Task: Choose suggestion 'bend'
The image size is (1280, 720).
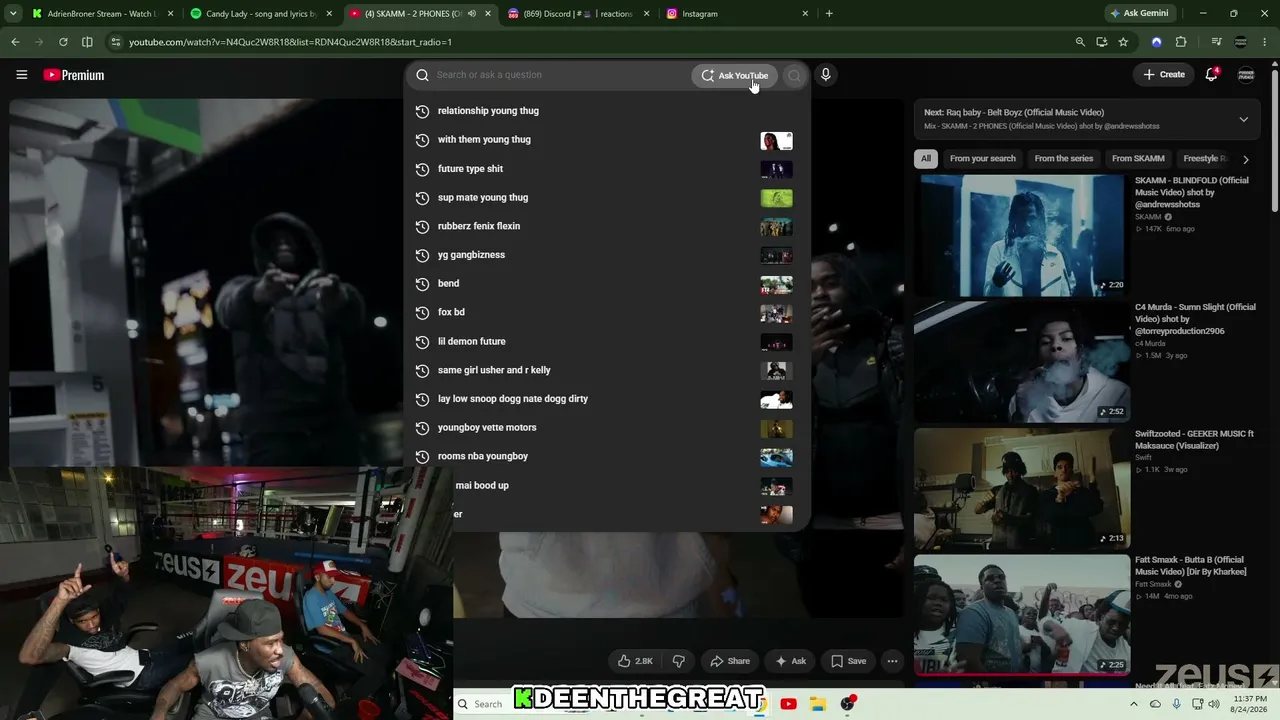Action: coord(606,284)
